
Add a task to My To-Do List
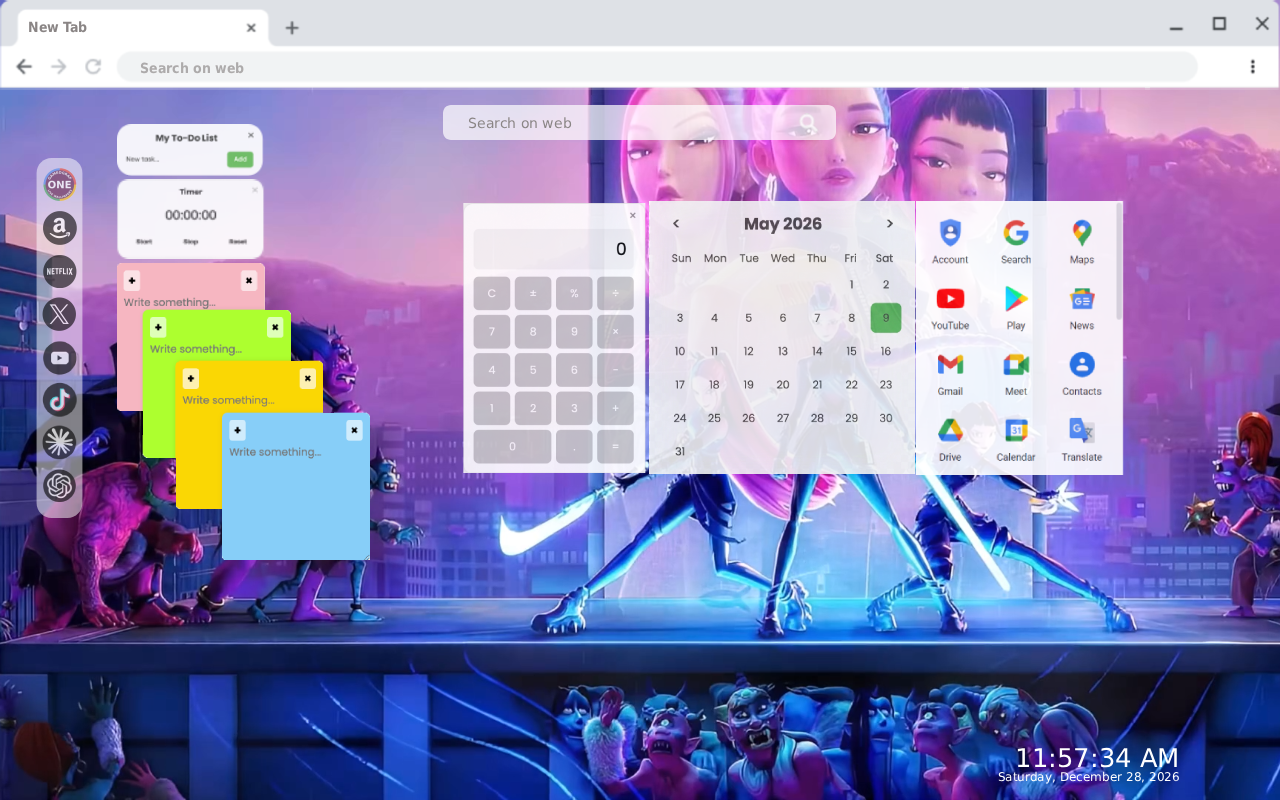(239, 159)
